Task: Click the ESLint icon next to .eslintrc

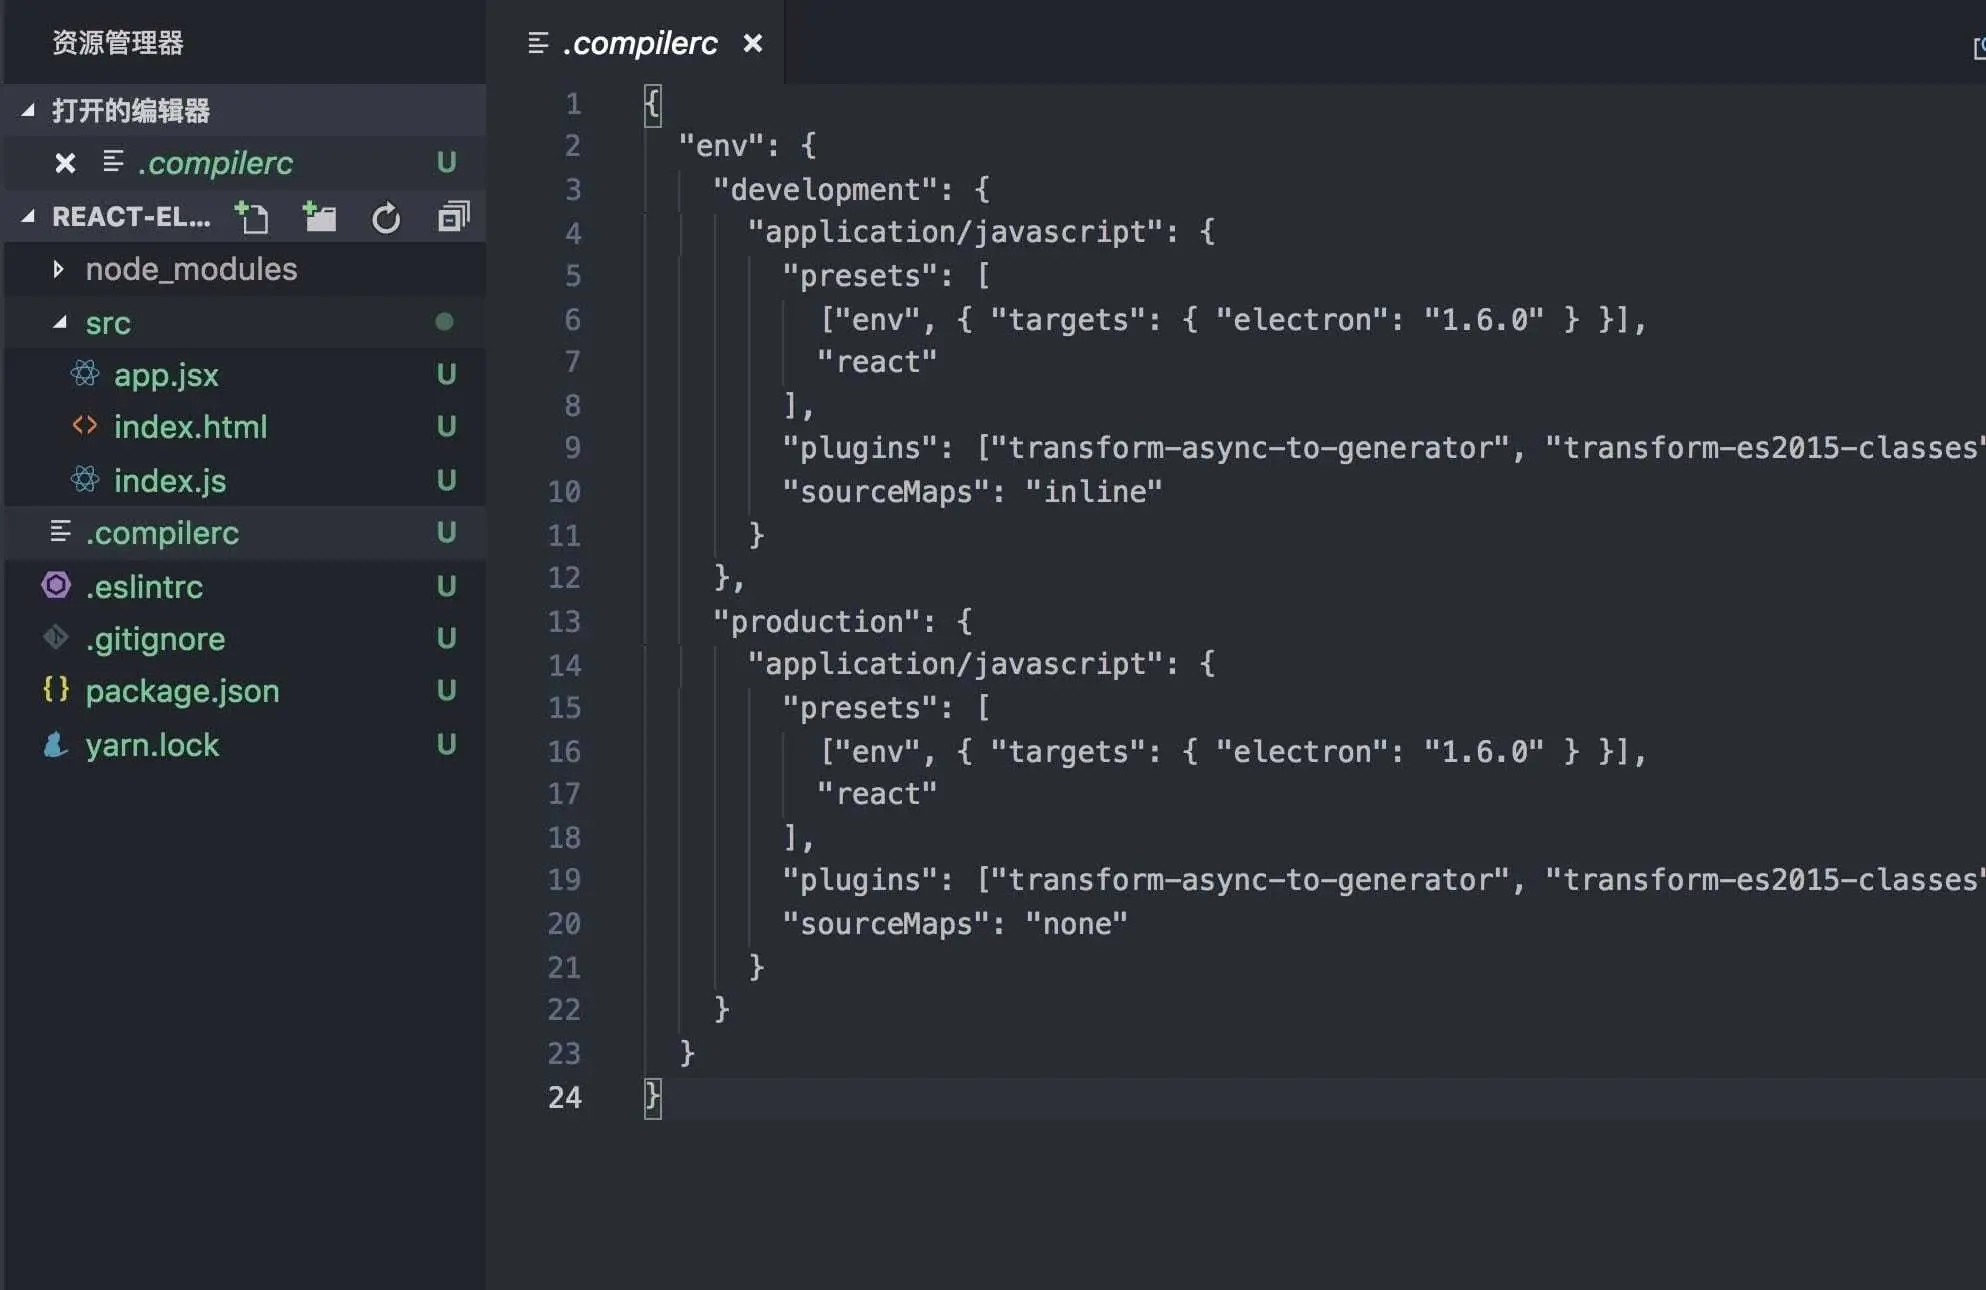Action: click(56, 585)
